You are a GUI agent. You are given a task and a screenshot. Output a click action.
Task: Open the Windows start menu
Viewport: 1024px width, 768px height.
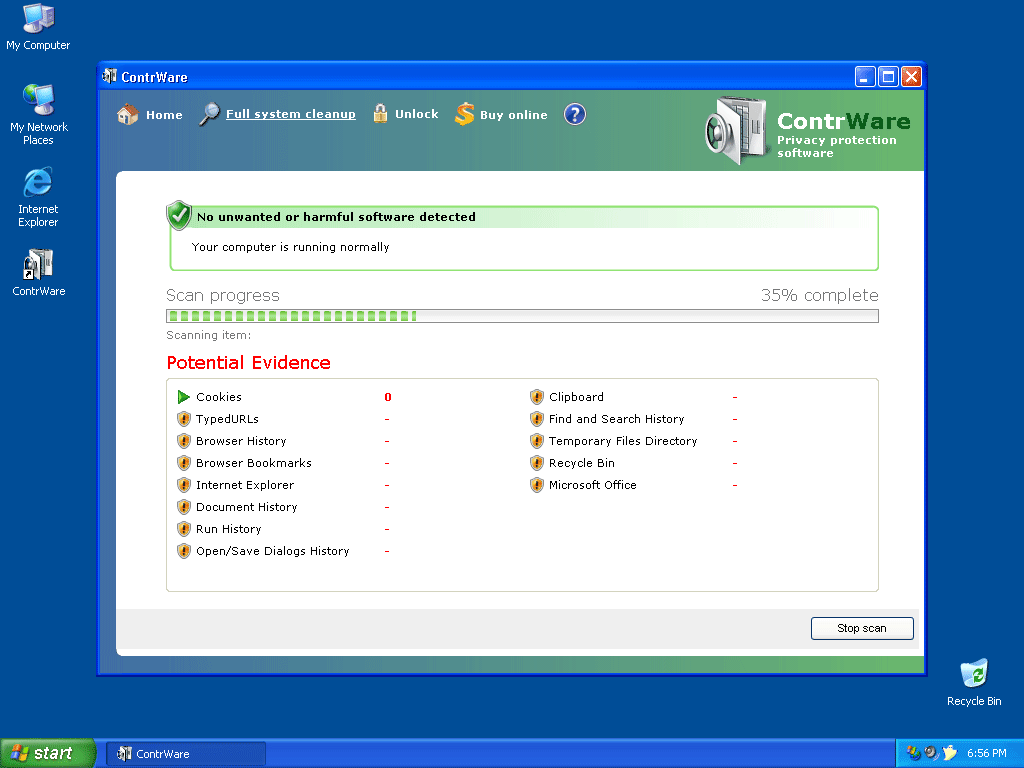tap(47, 753)
